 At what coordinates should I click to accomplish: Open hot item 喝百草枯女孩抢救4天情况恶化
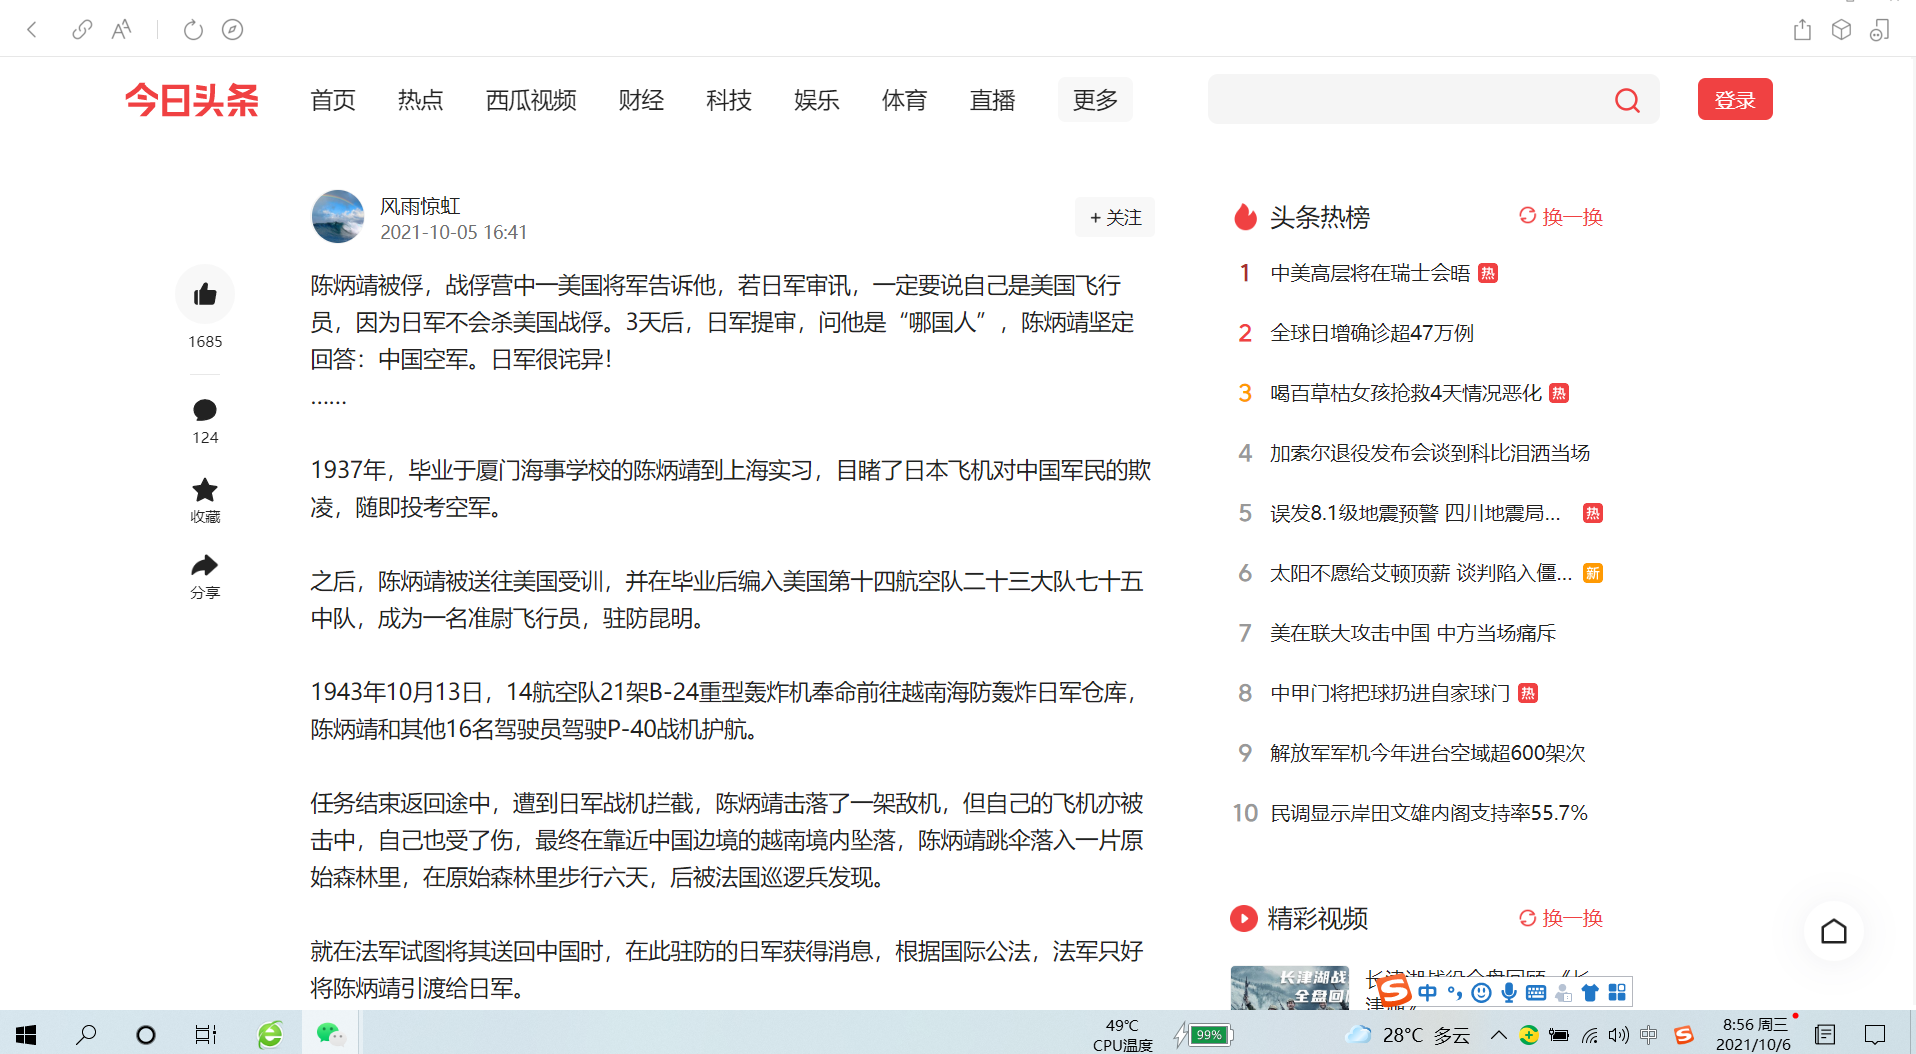(1406, 393)
